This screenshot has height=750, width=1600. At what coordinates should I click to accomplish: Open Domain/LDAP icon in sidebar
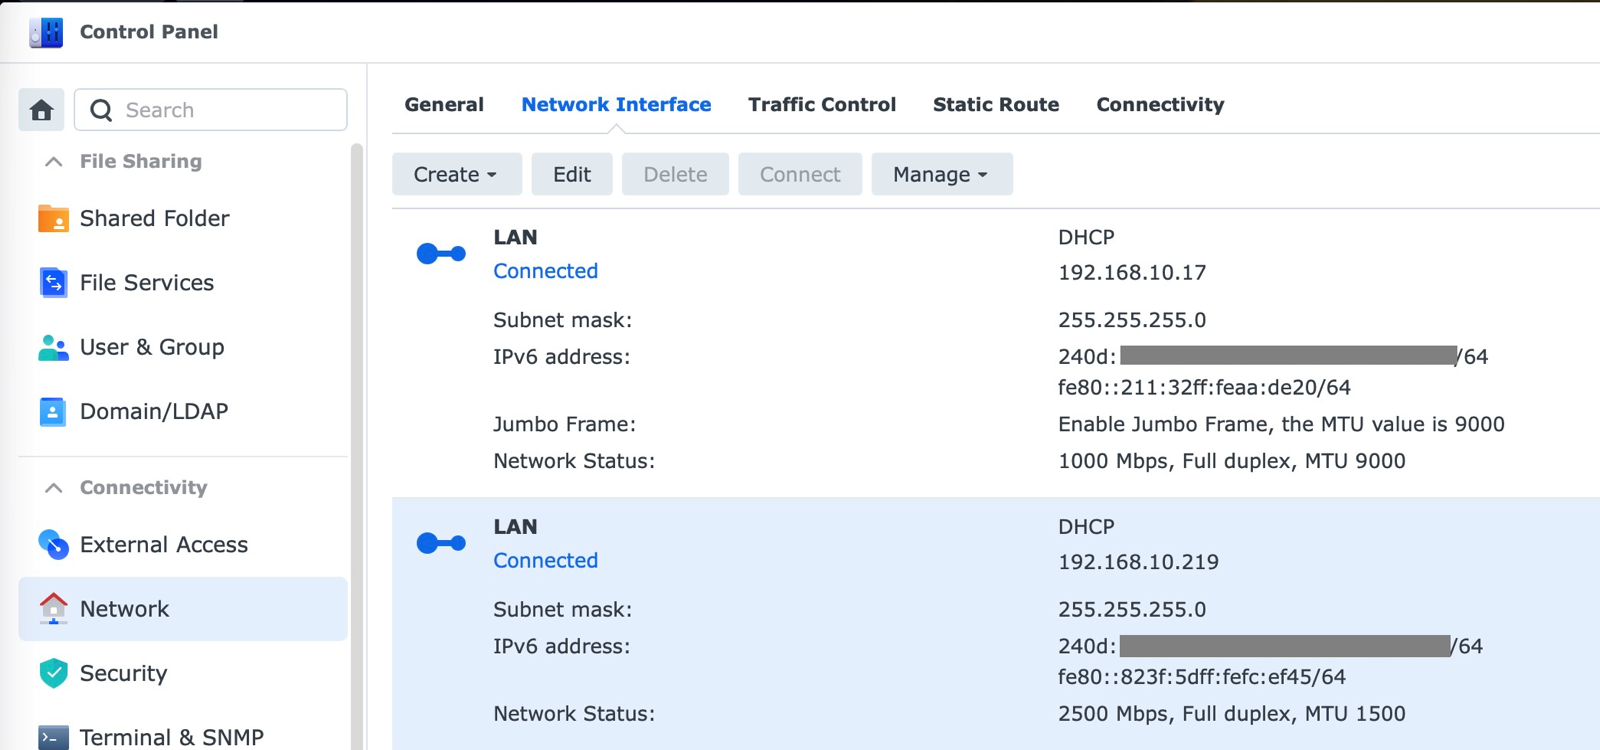(x=53, y=411)
